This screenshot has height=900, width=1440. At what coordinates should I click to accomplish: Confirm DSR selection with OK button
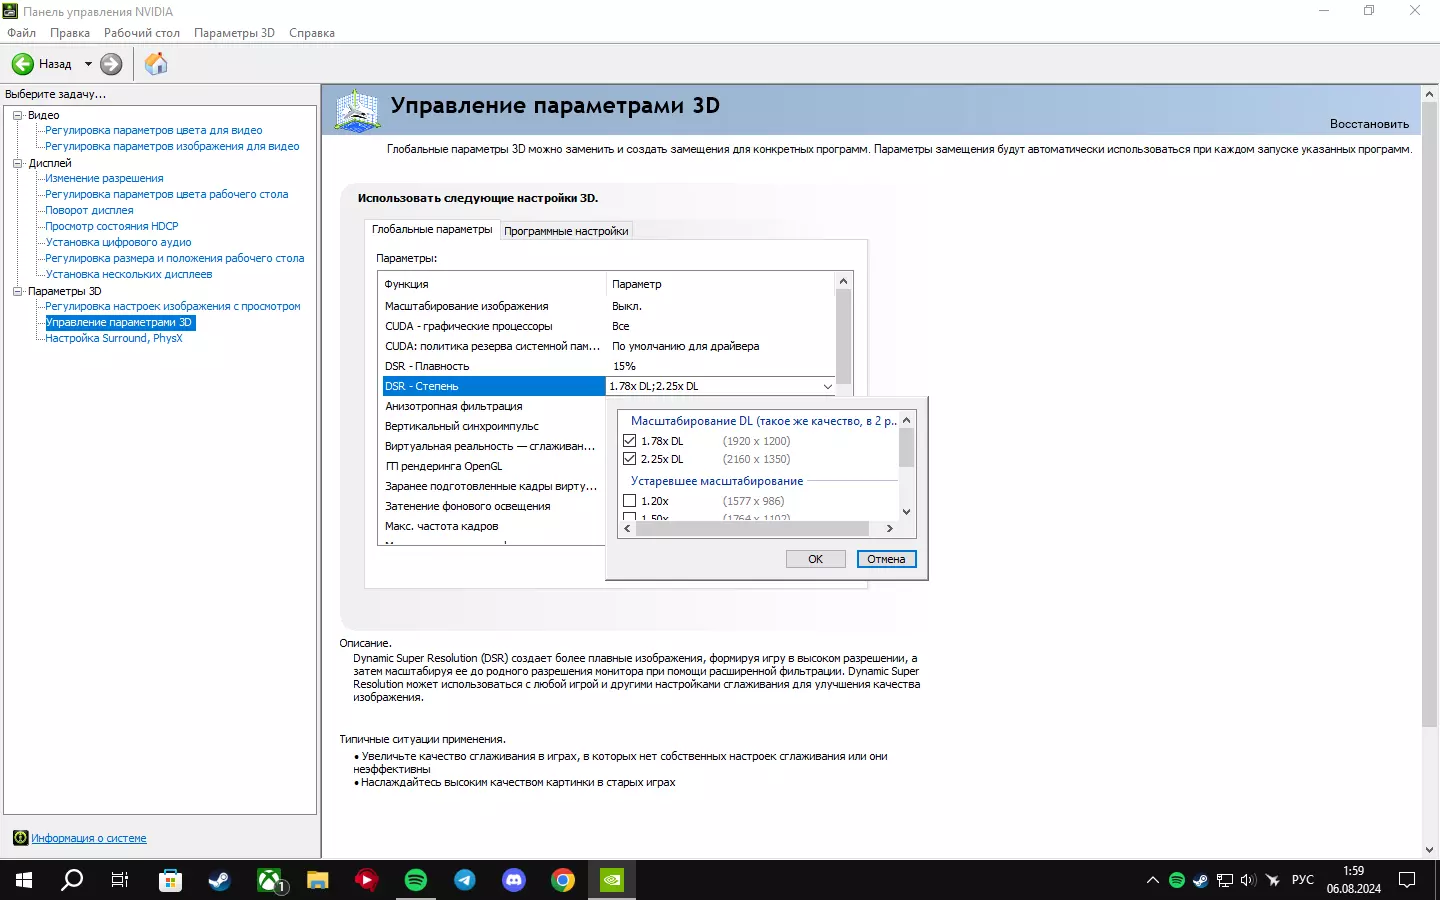point(815,559)
